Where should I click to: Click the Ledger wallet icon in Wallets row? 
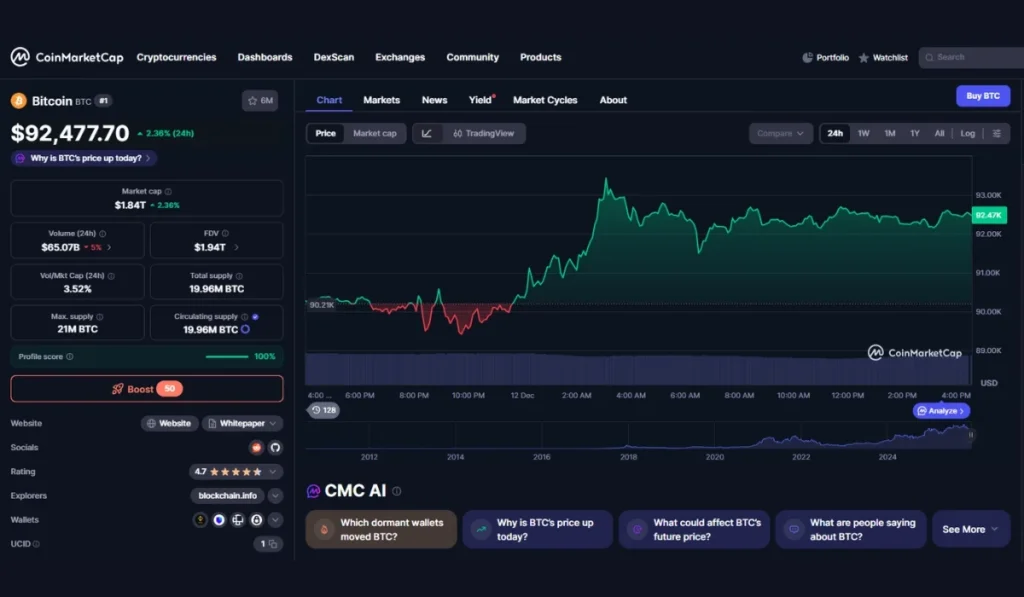[238, 520]
